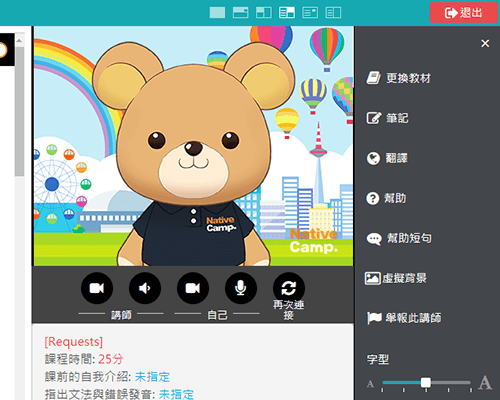Toggle your own microphone button
Screen dimensions: 500x400
[241, 288]
